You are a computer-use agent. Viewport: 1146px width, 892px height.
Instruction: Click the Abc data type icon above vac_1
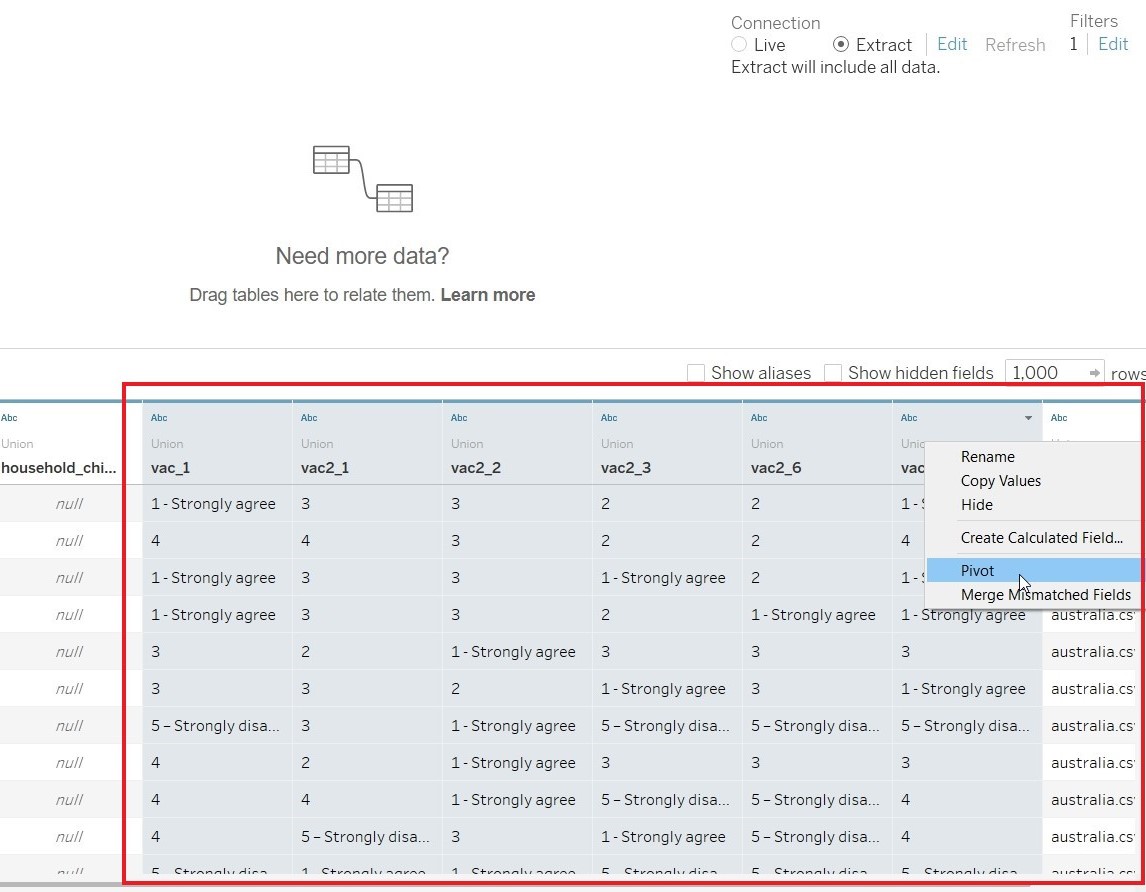159,418
